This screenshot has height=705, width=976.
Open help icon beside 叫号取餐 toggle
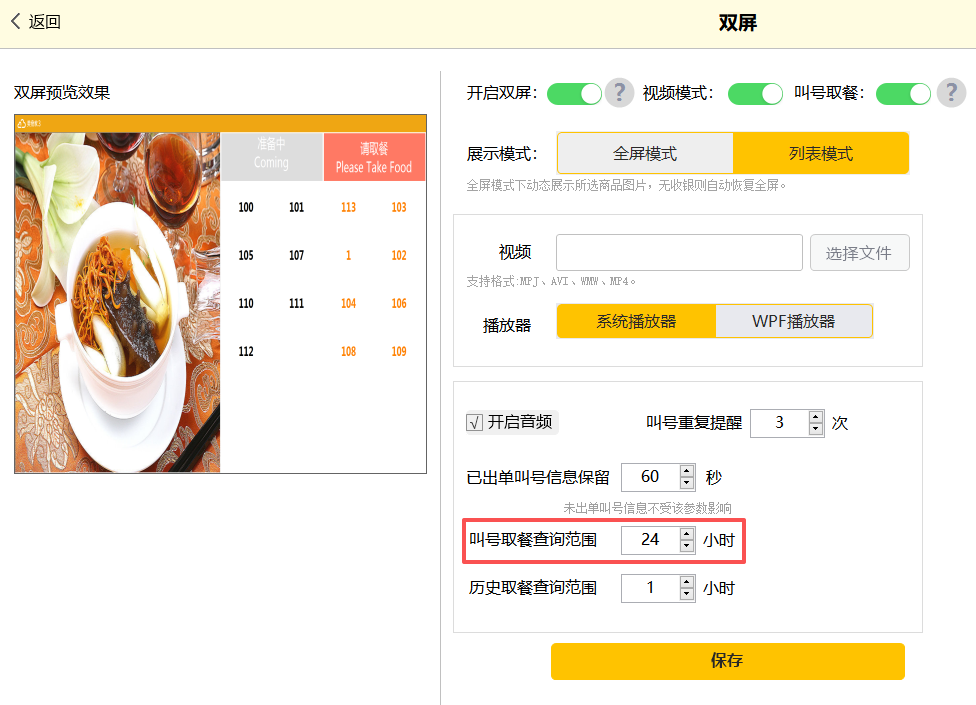tap(950, 93)
